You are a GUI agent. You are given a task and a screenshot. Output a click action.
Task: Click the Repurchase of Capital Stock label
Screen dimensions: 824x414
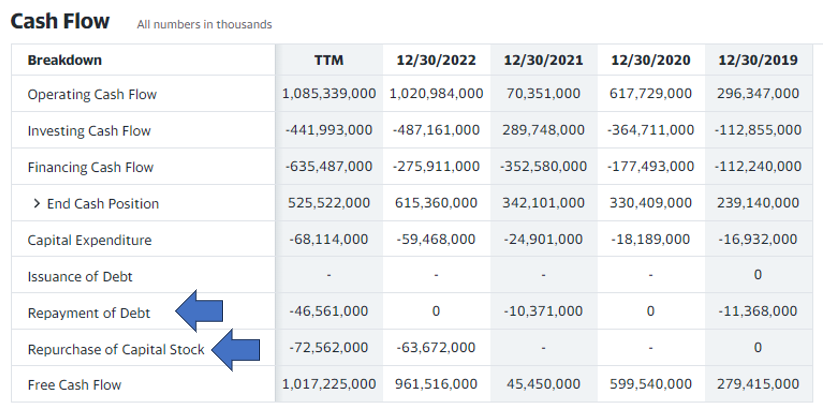click(x=116, y=349)
